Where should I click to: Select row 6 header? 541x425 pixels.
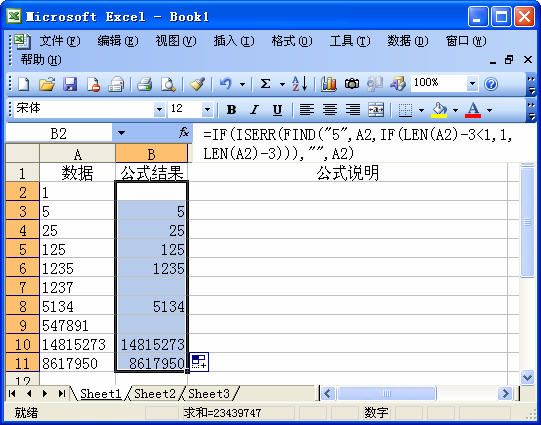click(x=22, y=268)
